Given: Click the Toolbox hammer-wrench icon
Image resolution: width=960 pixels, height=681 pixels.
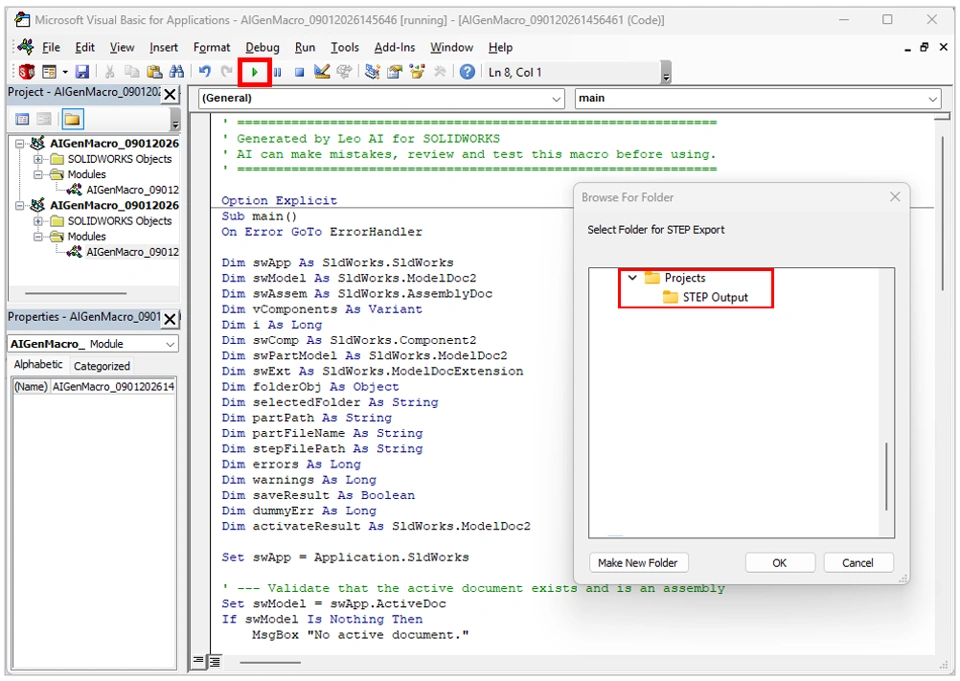Looking at the screenshot, I should pyautogui.click(x=440, y=72).
